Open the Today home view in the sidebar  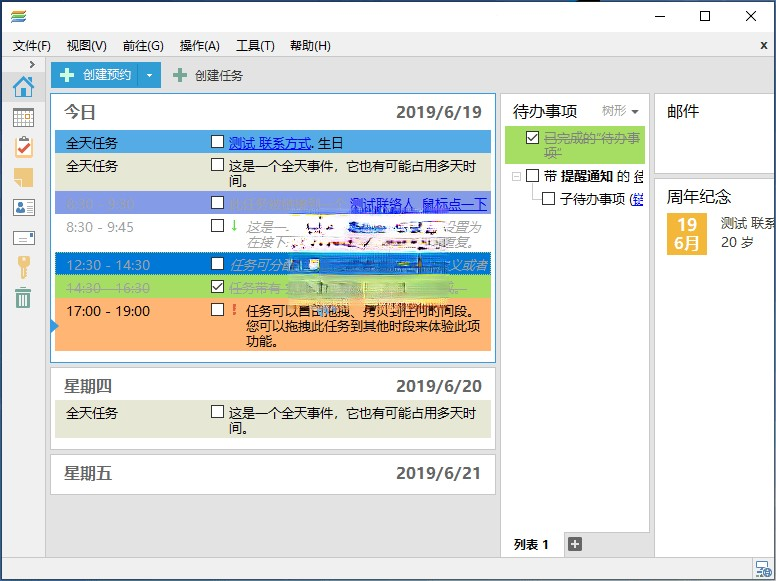click(x=22, y=87)
